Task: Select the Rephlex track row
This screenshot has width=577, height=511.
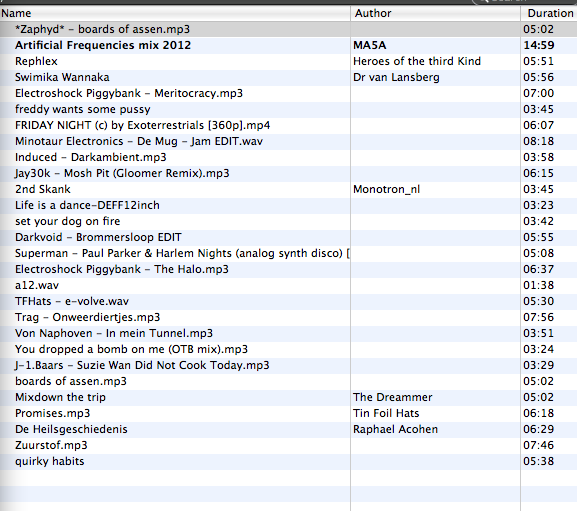Action: click(288, 61)
